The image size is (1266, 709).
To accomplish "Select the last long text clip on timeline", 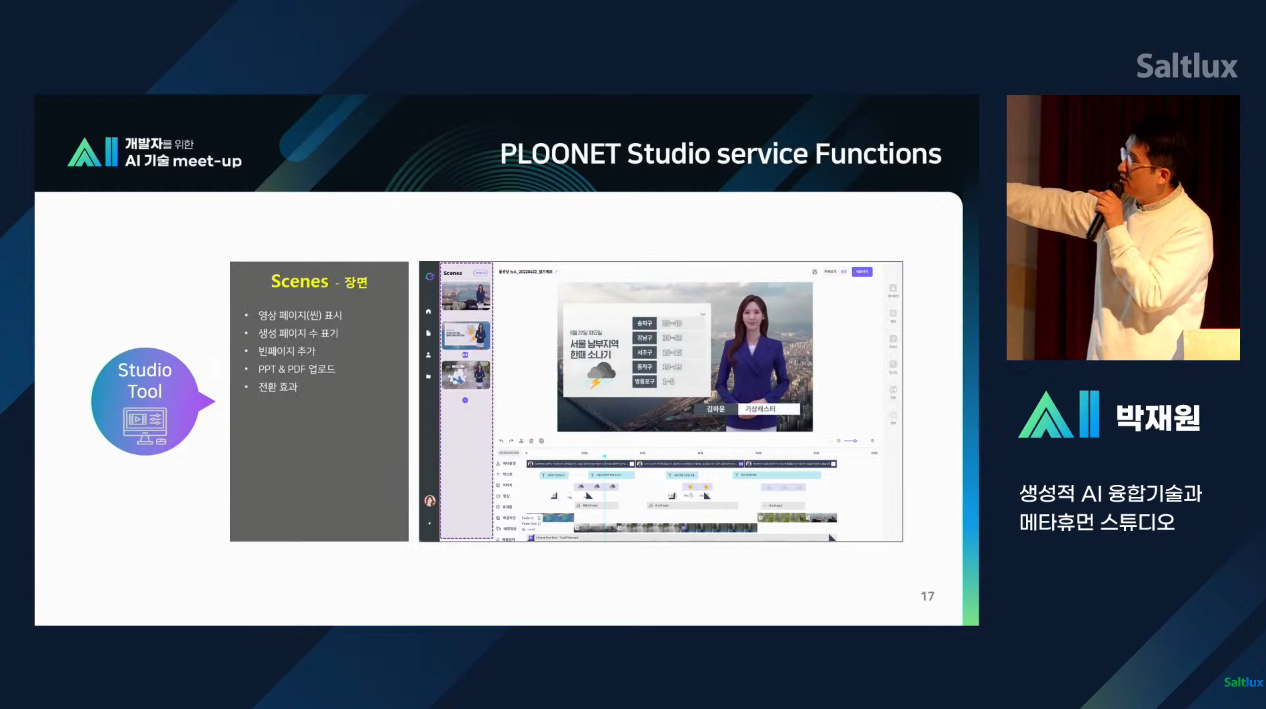I will [777, 475].
